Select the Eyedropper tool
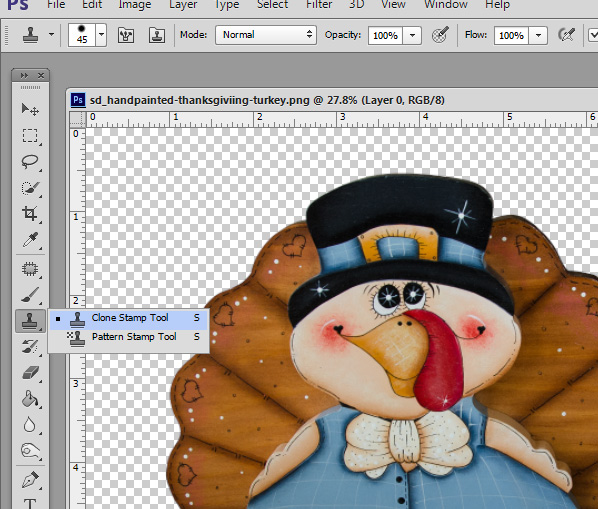The image size is (598, 509). pyautogui.click(x=30, y=239)
